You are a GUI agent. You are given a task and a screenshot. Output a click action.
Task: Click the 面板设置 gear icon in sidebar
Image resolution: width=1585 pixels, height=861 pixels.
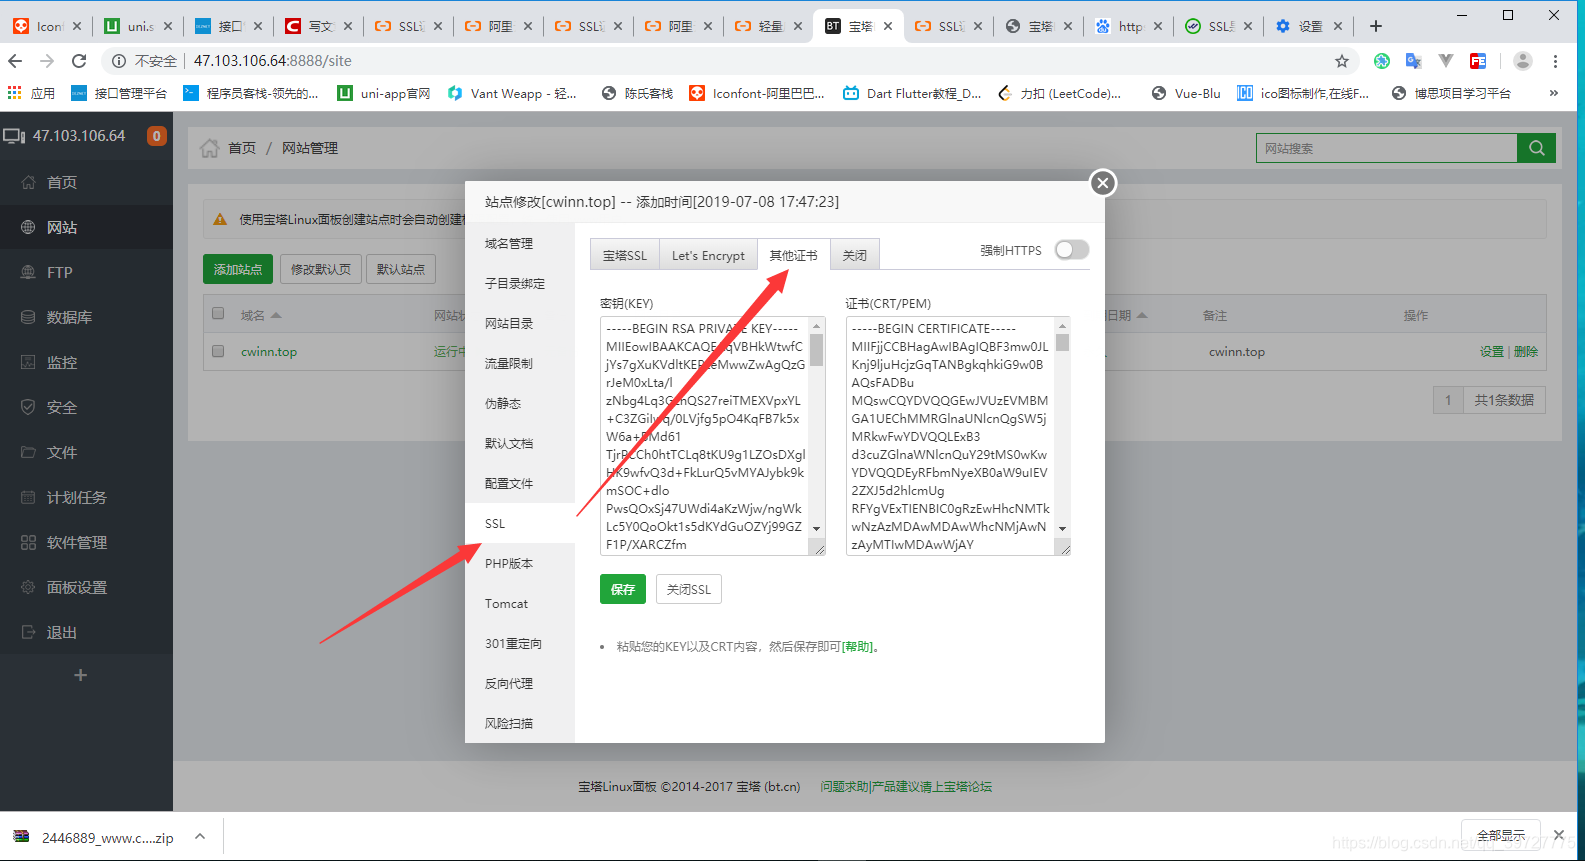[x=28, y=587]
